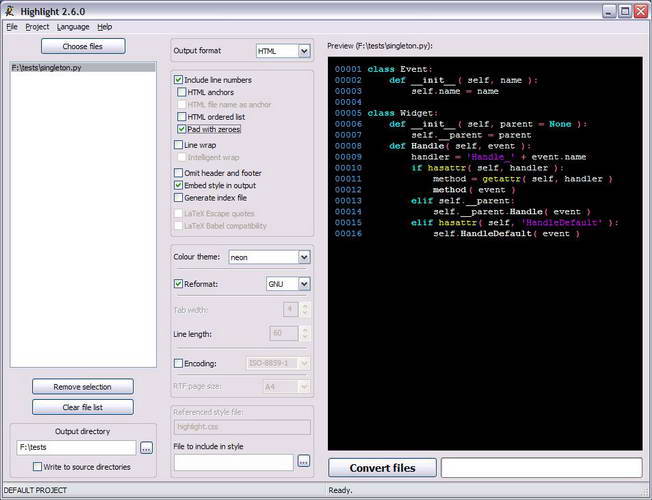This screenshot has height=500, width=652.
Task: Browse for output directory with ellipsis button
Action: tap(146, 448)
